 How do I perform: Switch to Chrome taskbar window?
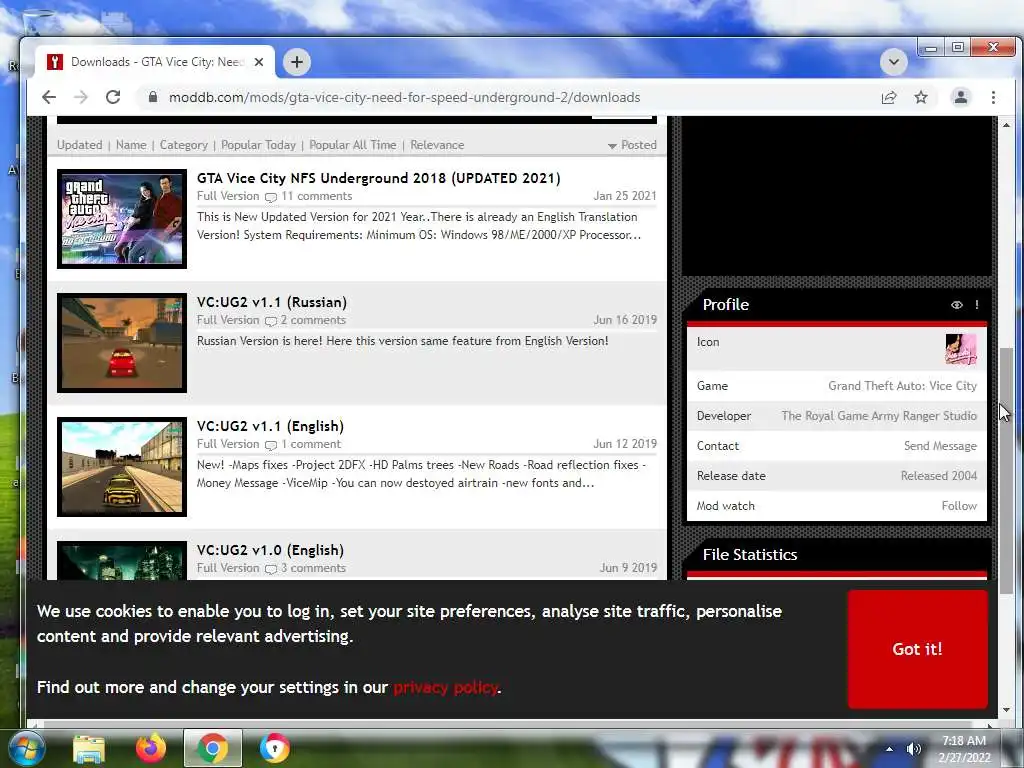coord(213,748)
